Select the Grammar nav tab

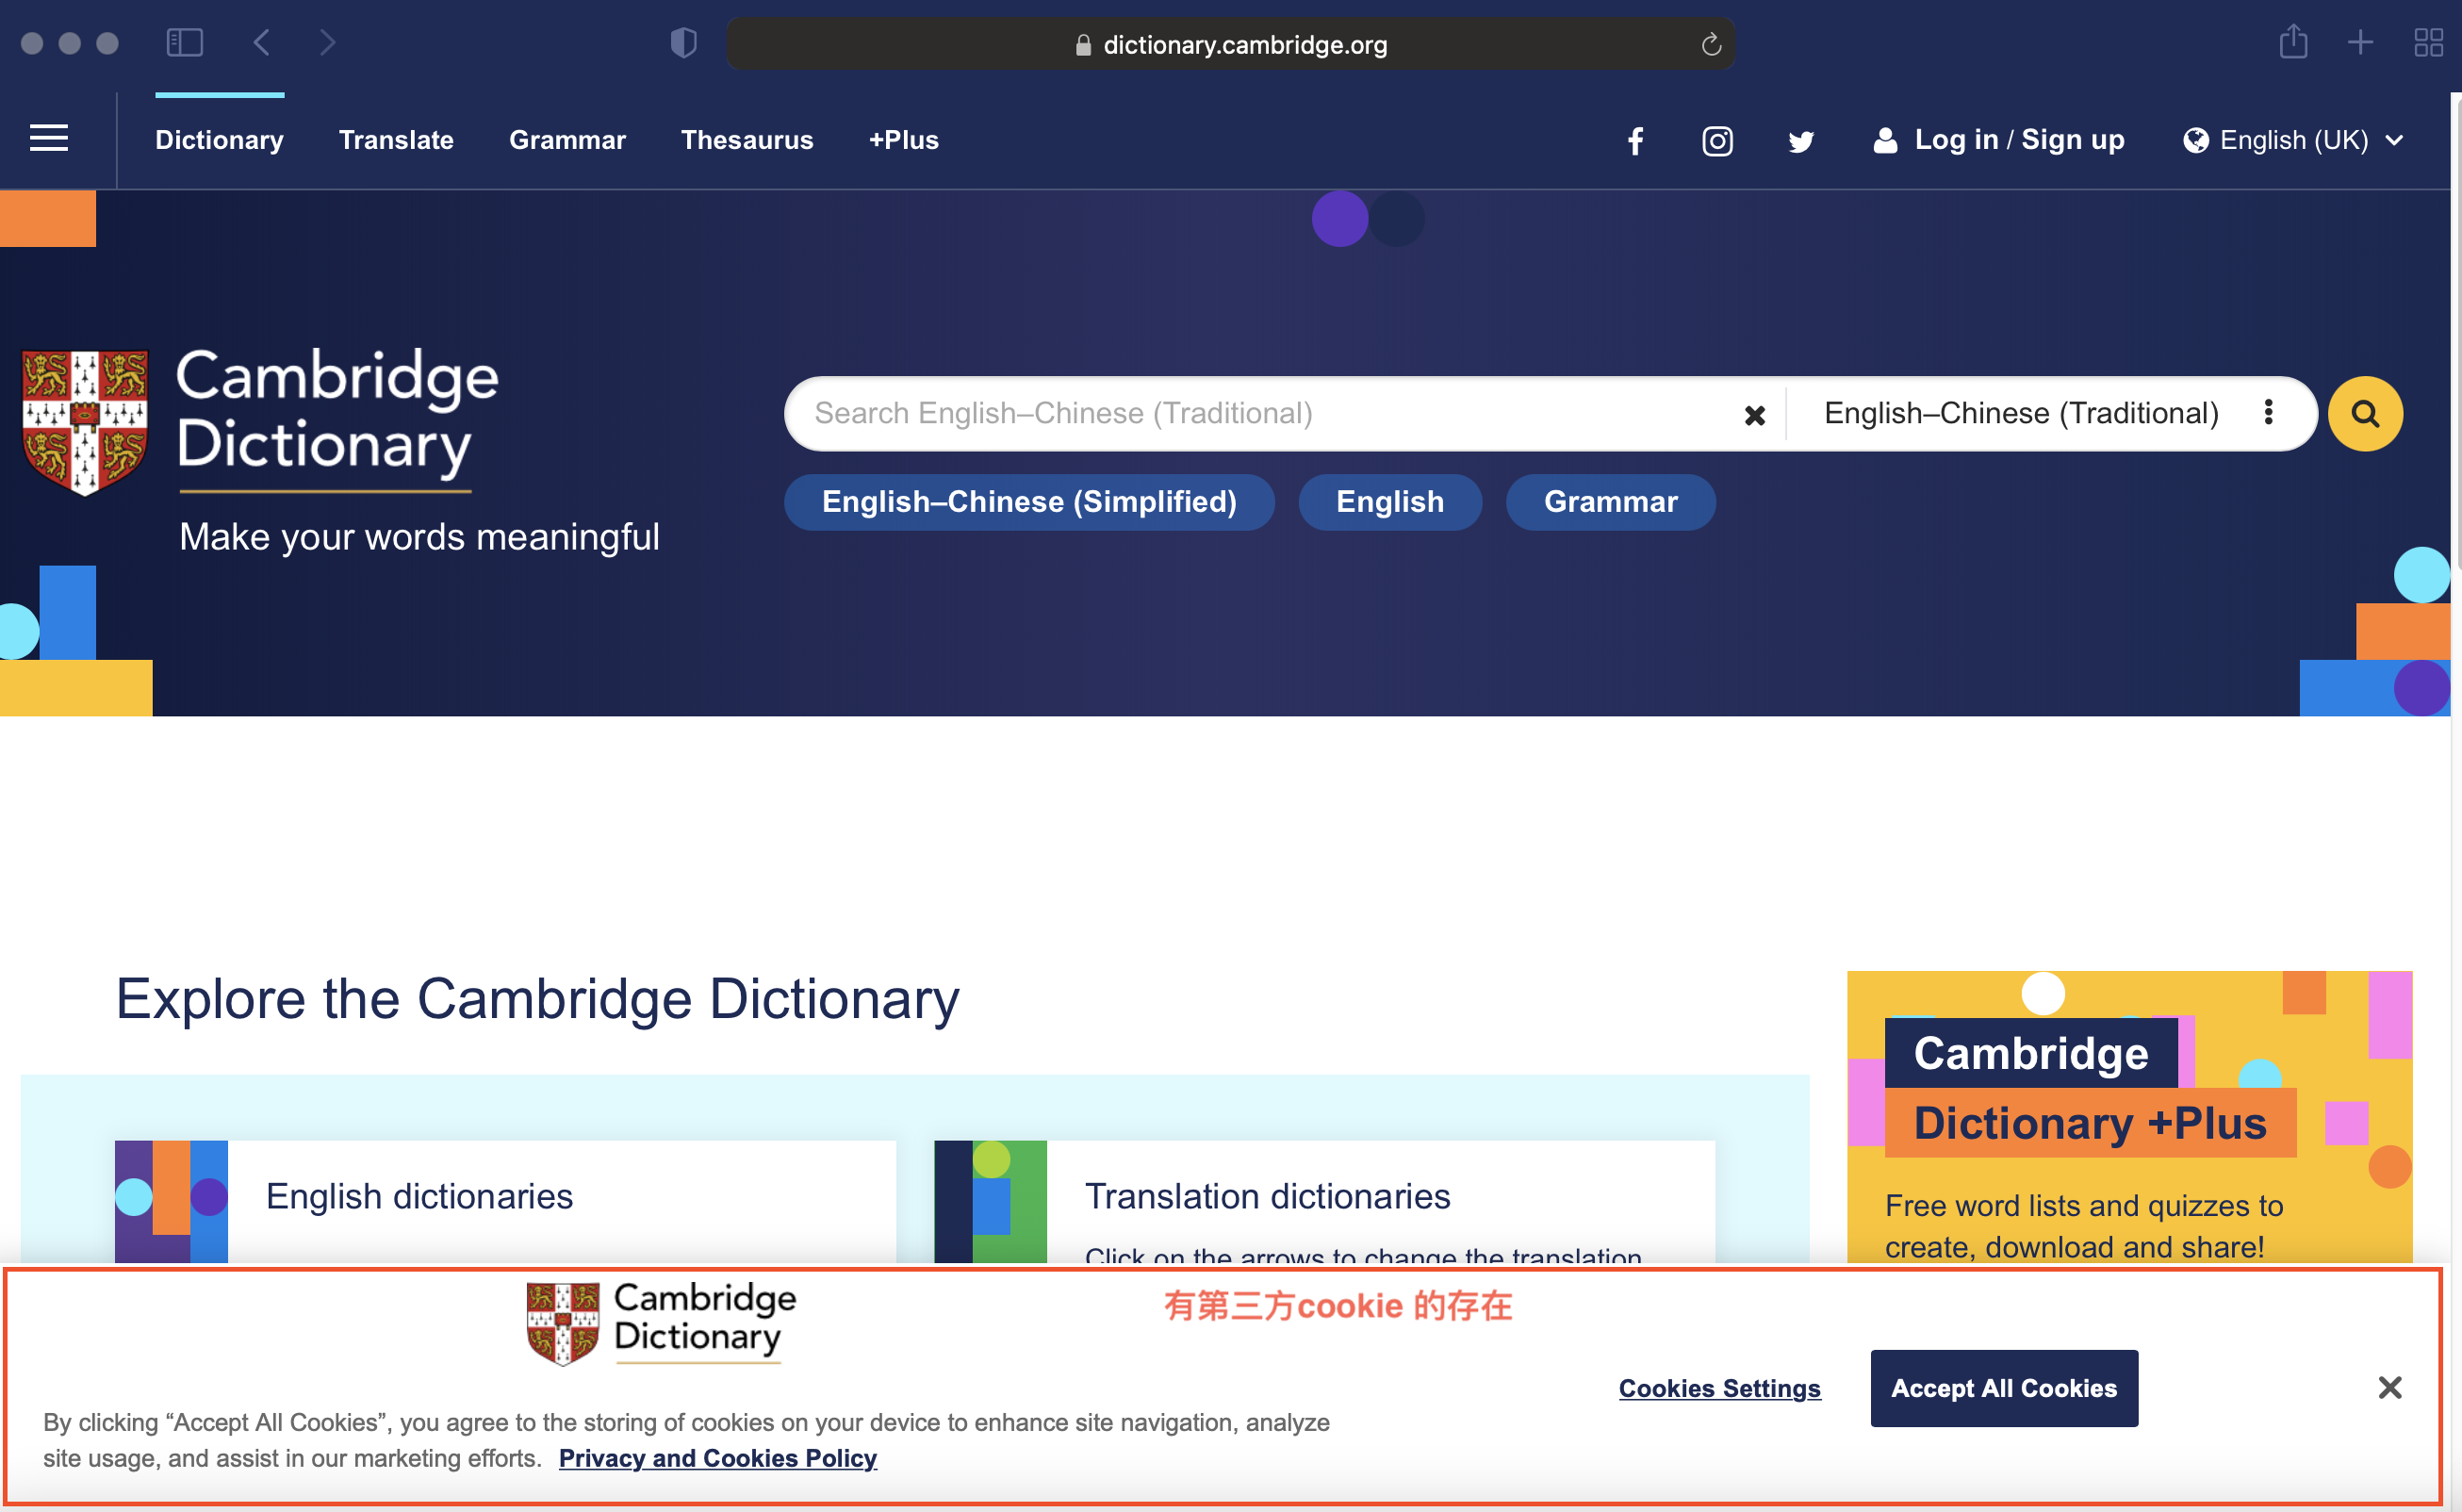[567, 140]
